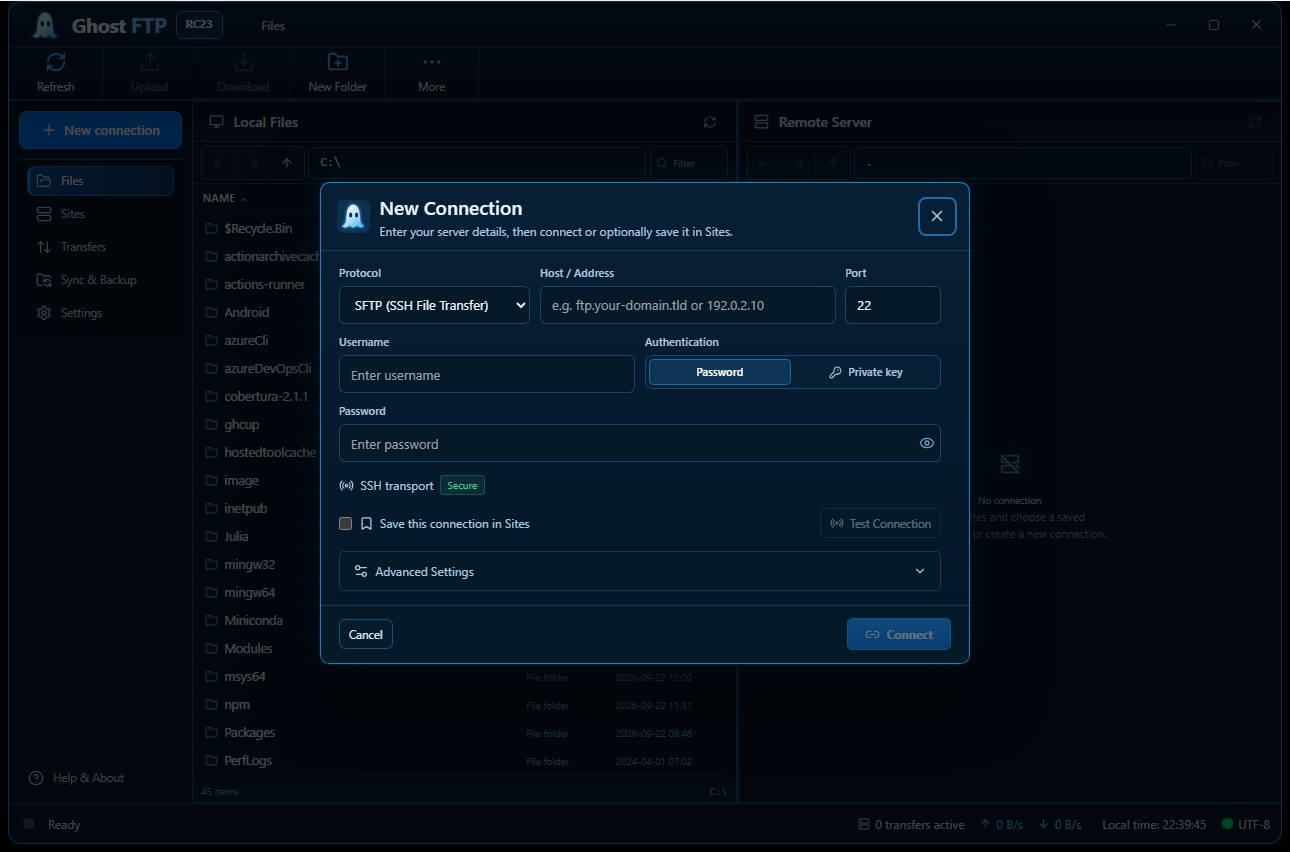1290x852 pixels.
Task: Open Files section in sidebar
Action: [x=101, y=181]
